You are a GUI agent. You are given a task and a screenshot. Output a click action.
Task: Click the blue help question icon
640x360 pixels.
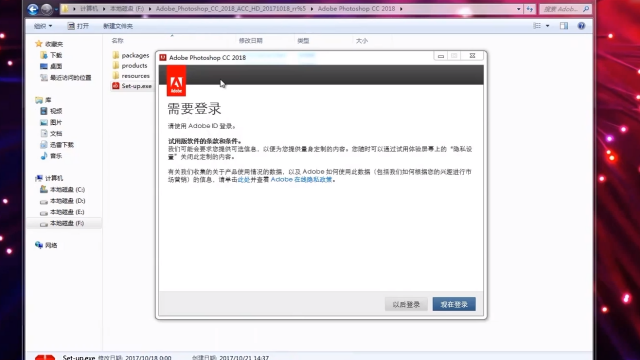pyautogui.click(x=581, y=26)
